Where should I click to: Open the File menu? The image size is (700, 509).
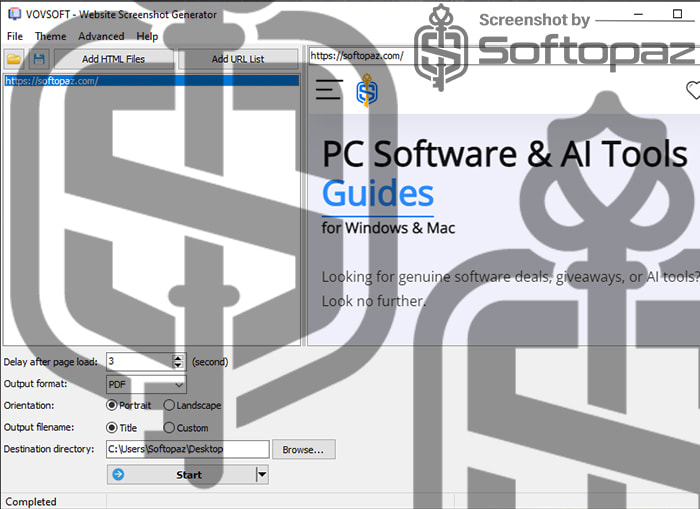[15, 36]
